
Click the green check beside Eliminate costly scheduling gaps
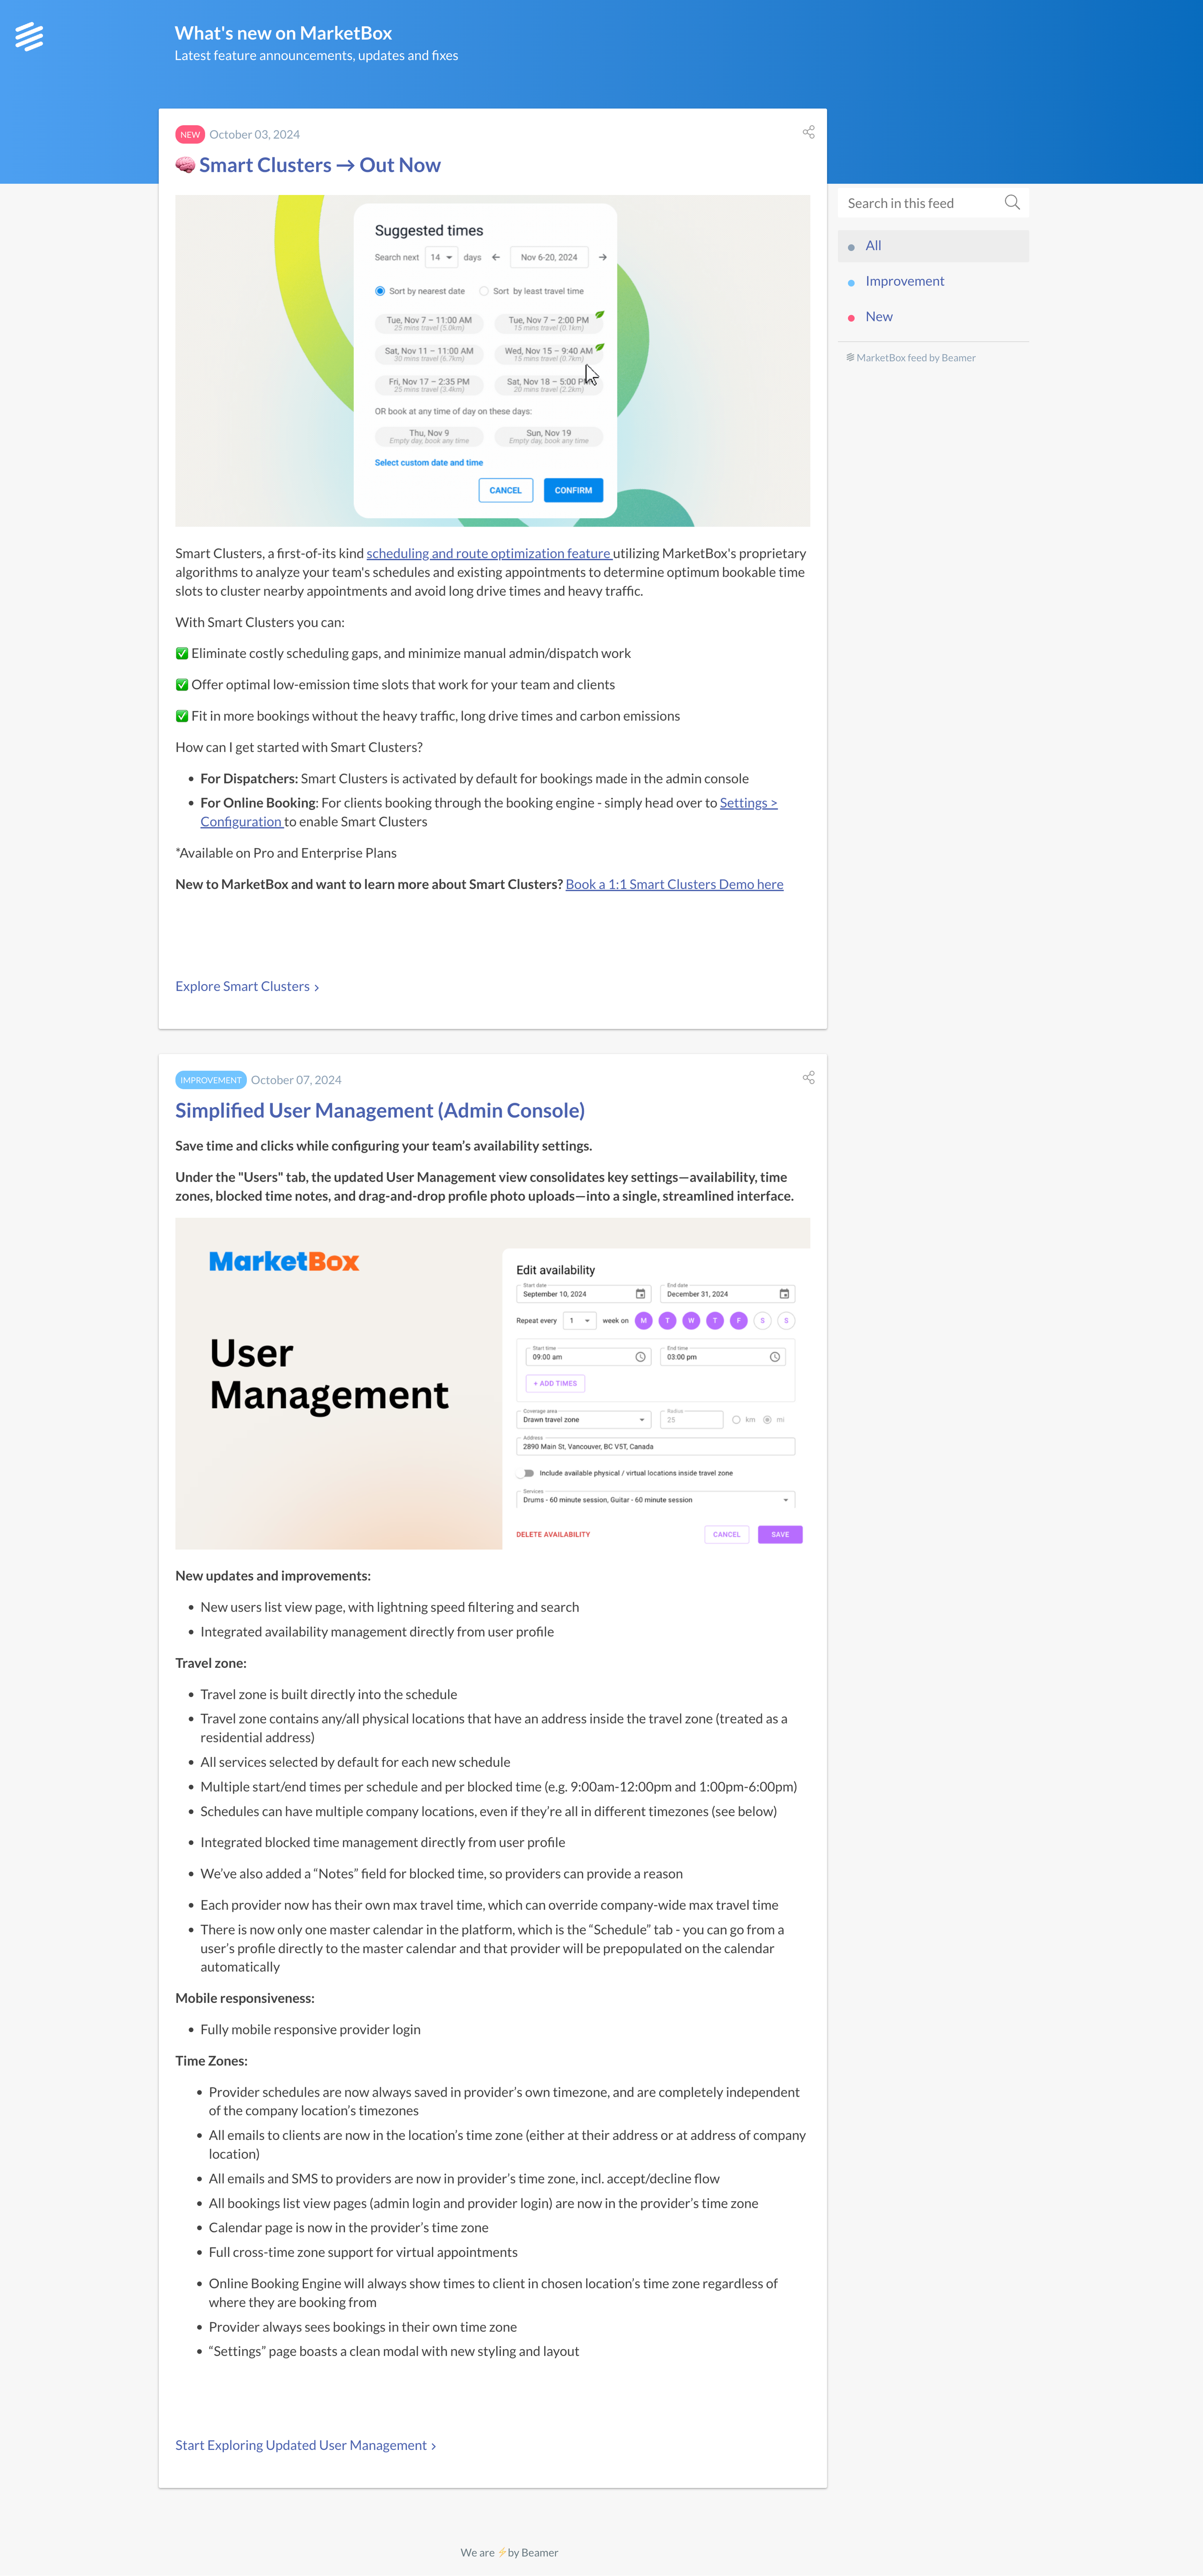tap(182, 653)
